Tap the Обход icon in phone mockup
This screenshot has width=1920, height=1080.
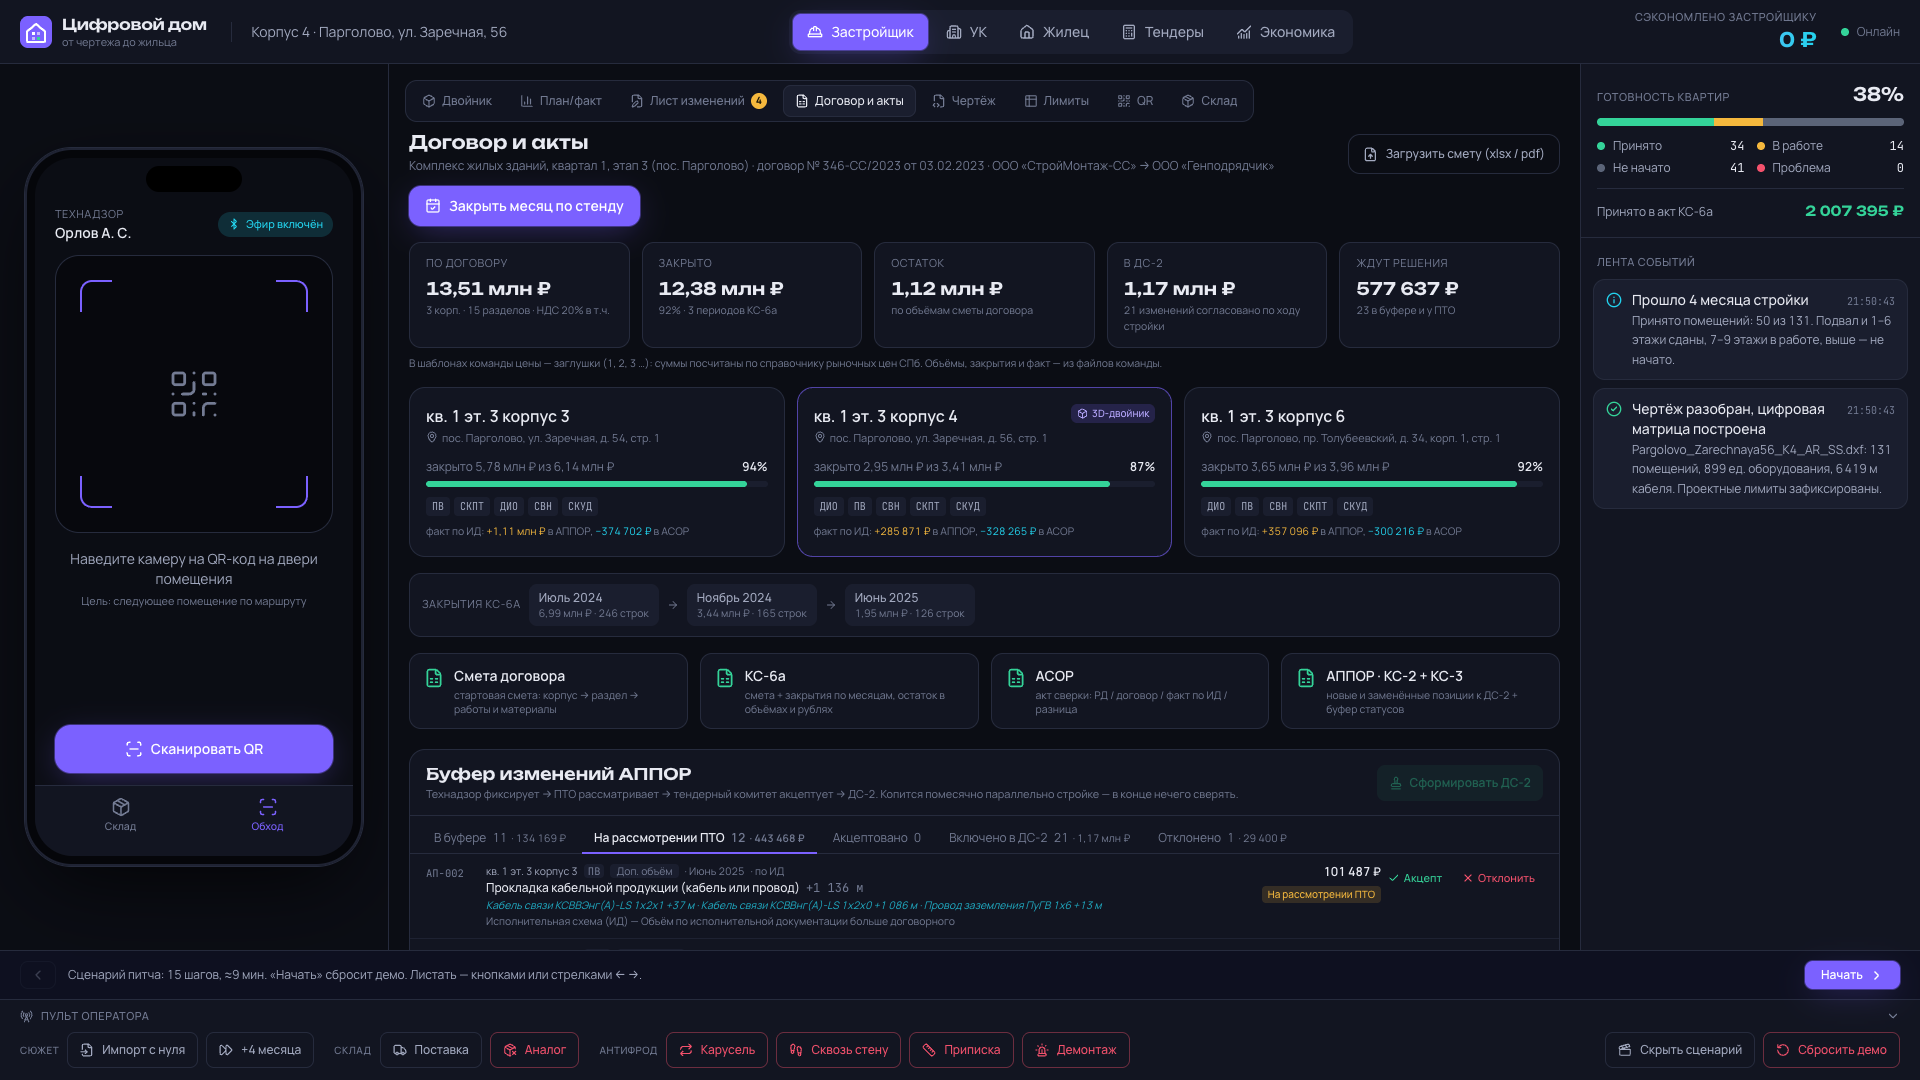(267, 814)
